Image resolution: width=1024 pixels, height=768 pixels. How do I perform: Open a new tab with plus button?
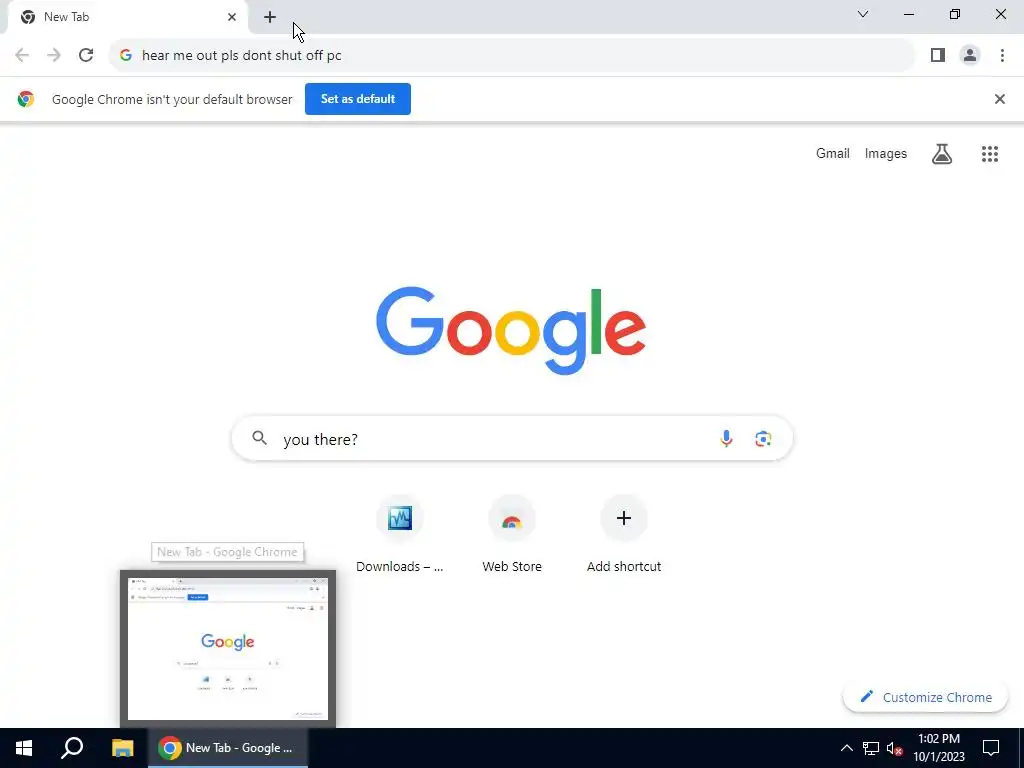pyautogui.click(x=270, y=17)
